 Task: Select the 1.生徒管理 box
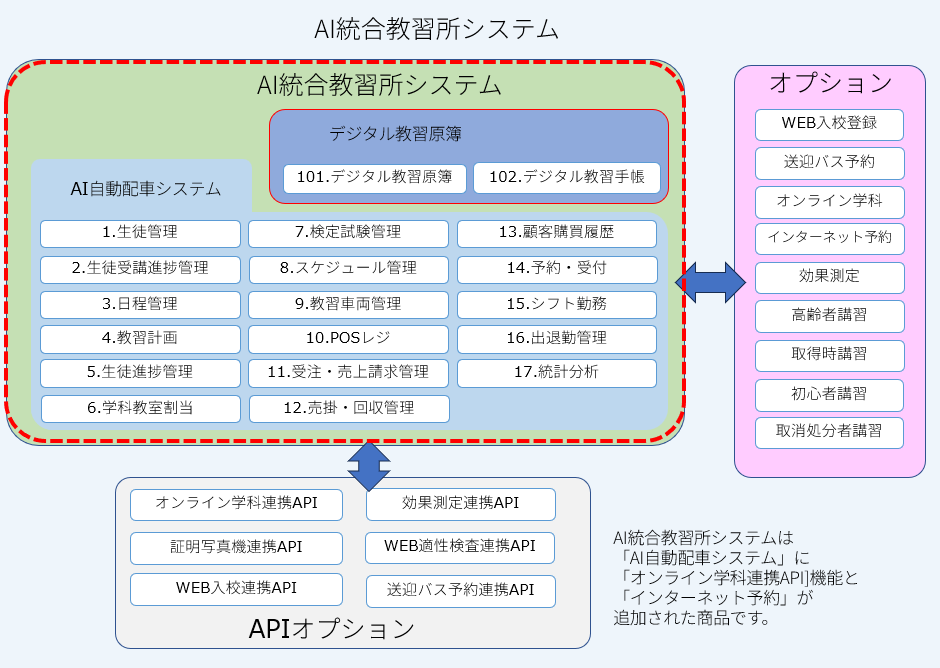(140, 233)
